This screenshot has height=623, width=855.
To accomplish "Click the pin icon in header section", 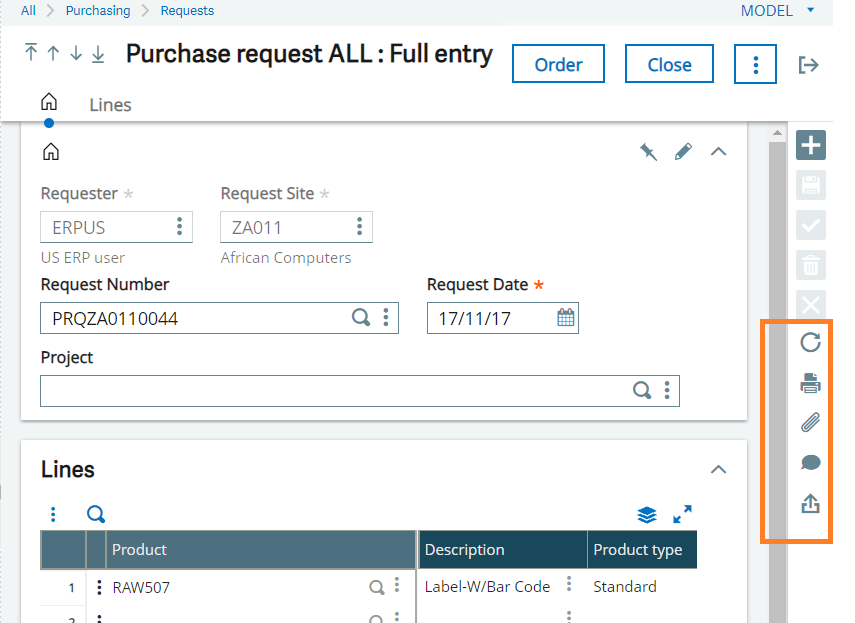I will tap(649, 152).
